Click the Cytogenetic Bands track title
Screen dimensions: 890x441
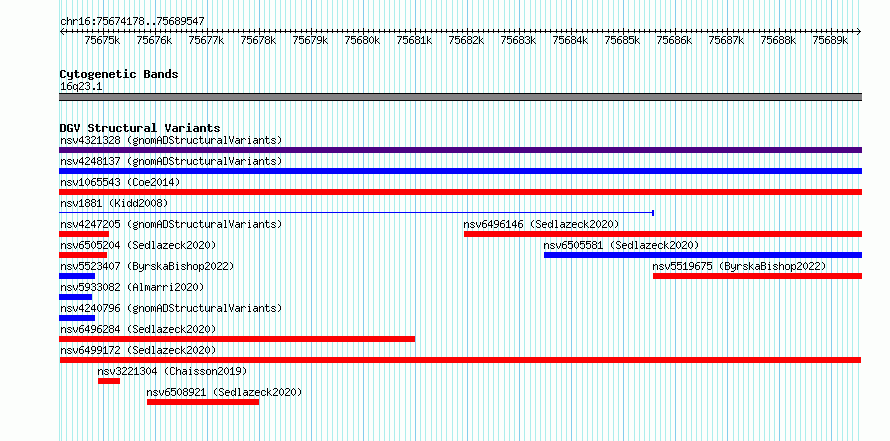(119, 74)
